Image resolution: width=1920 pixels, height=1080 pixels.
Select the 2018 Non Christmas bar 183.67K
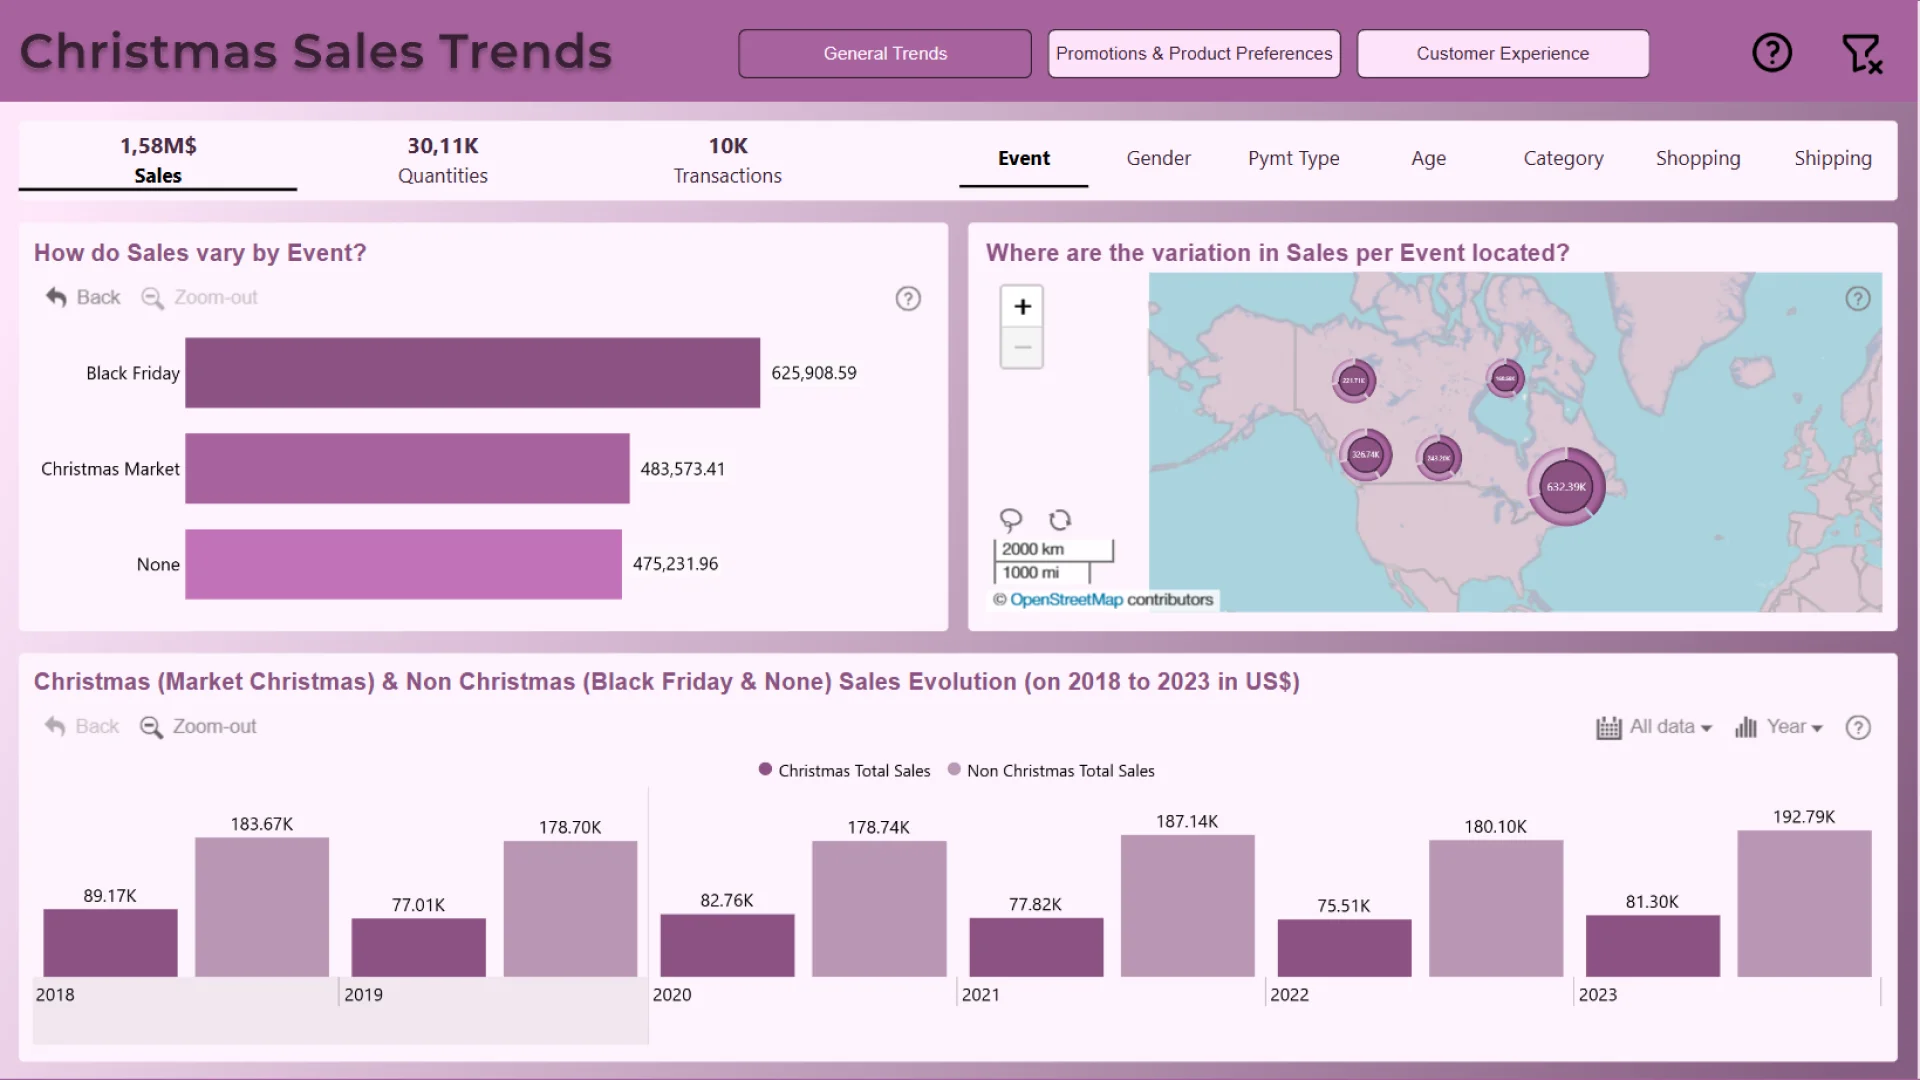click(x=262, y=907)
